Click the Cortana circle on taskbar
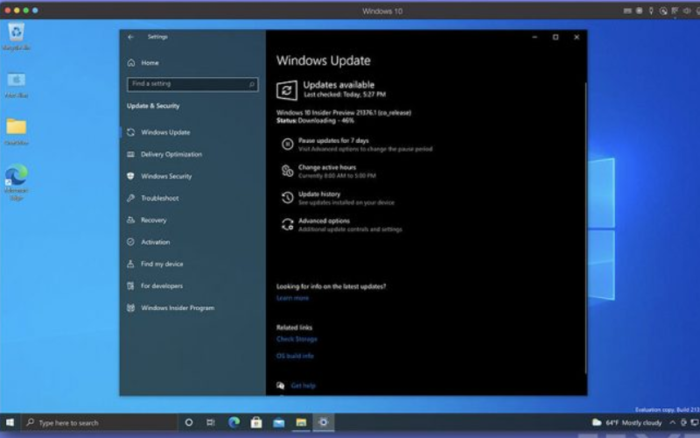This screenshot has width=700, height=438. pos(189,422)
